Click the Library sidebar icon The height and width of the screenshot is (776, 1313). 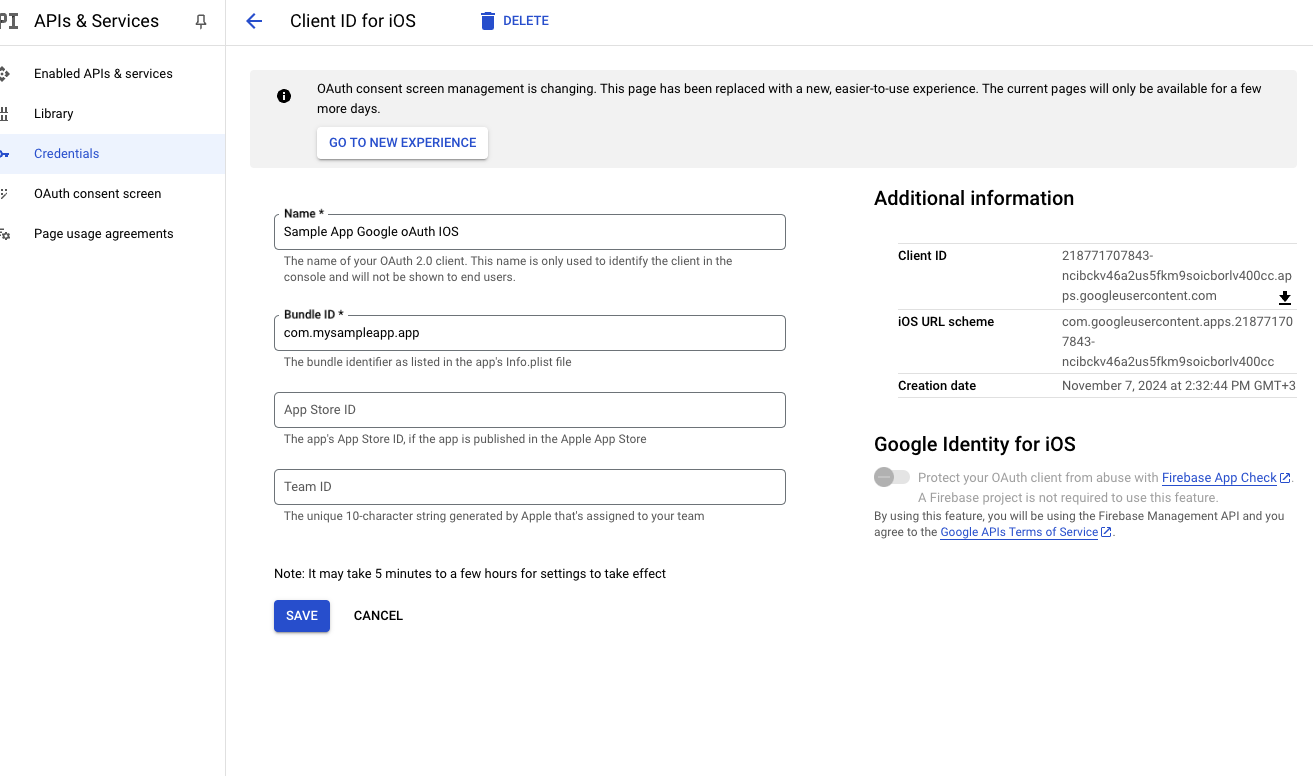click(5, 114)
